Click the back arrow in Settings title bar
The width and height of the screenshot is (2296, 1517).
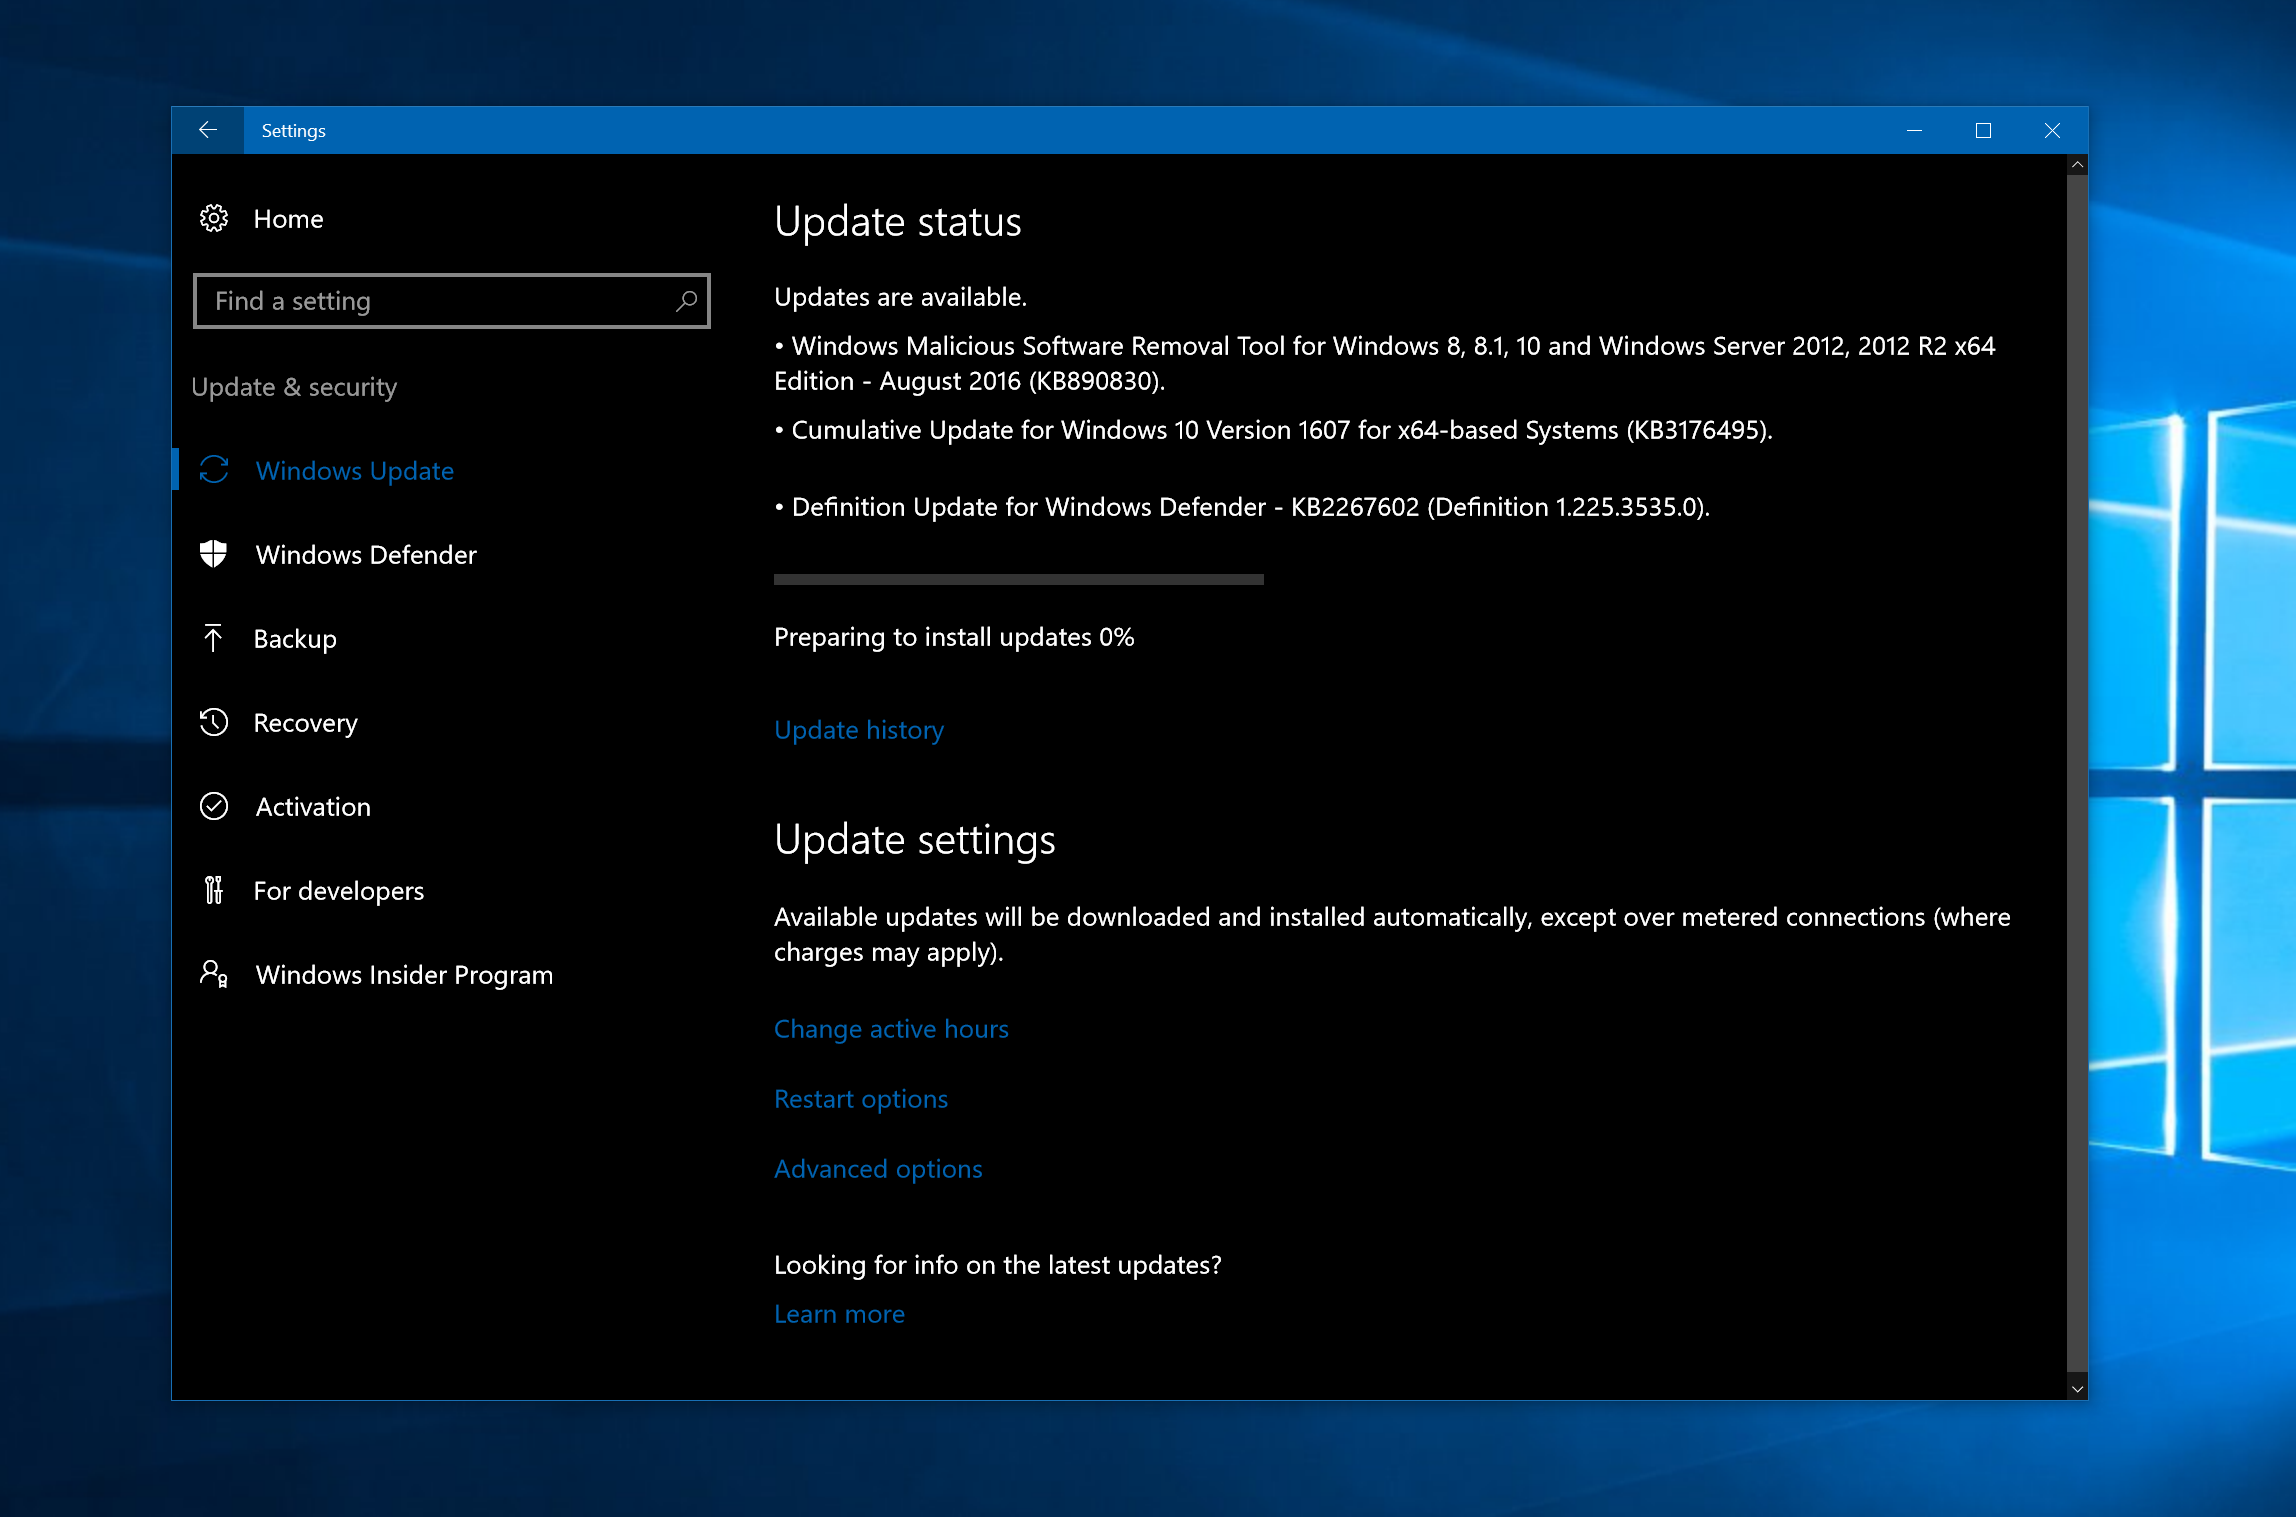(x=208, y=130)
